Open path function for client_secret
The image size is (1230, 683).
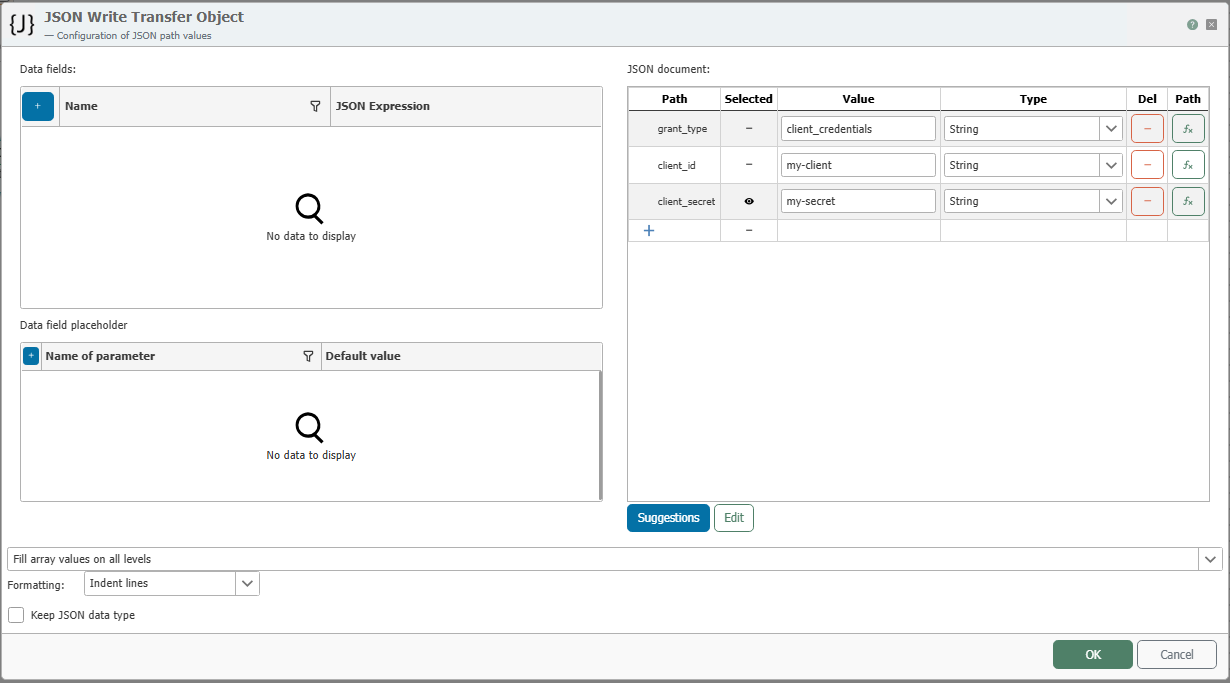tap(1188, 201)
